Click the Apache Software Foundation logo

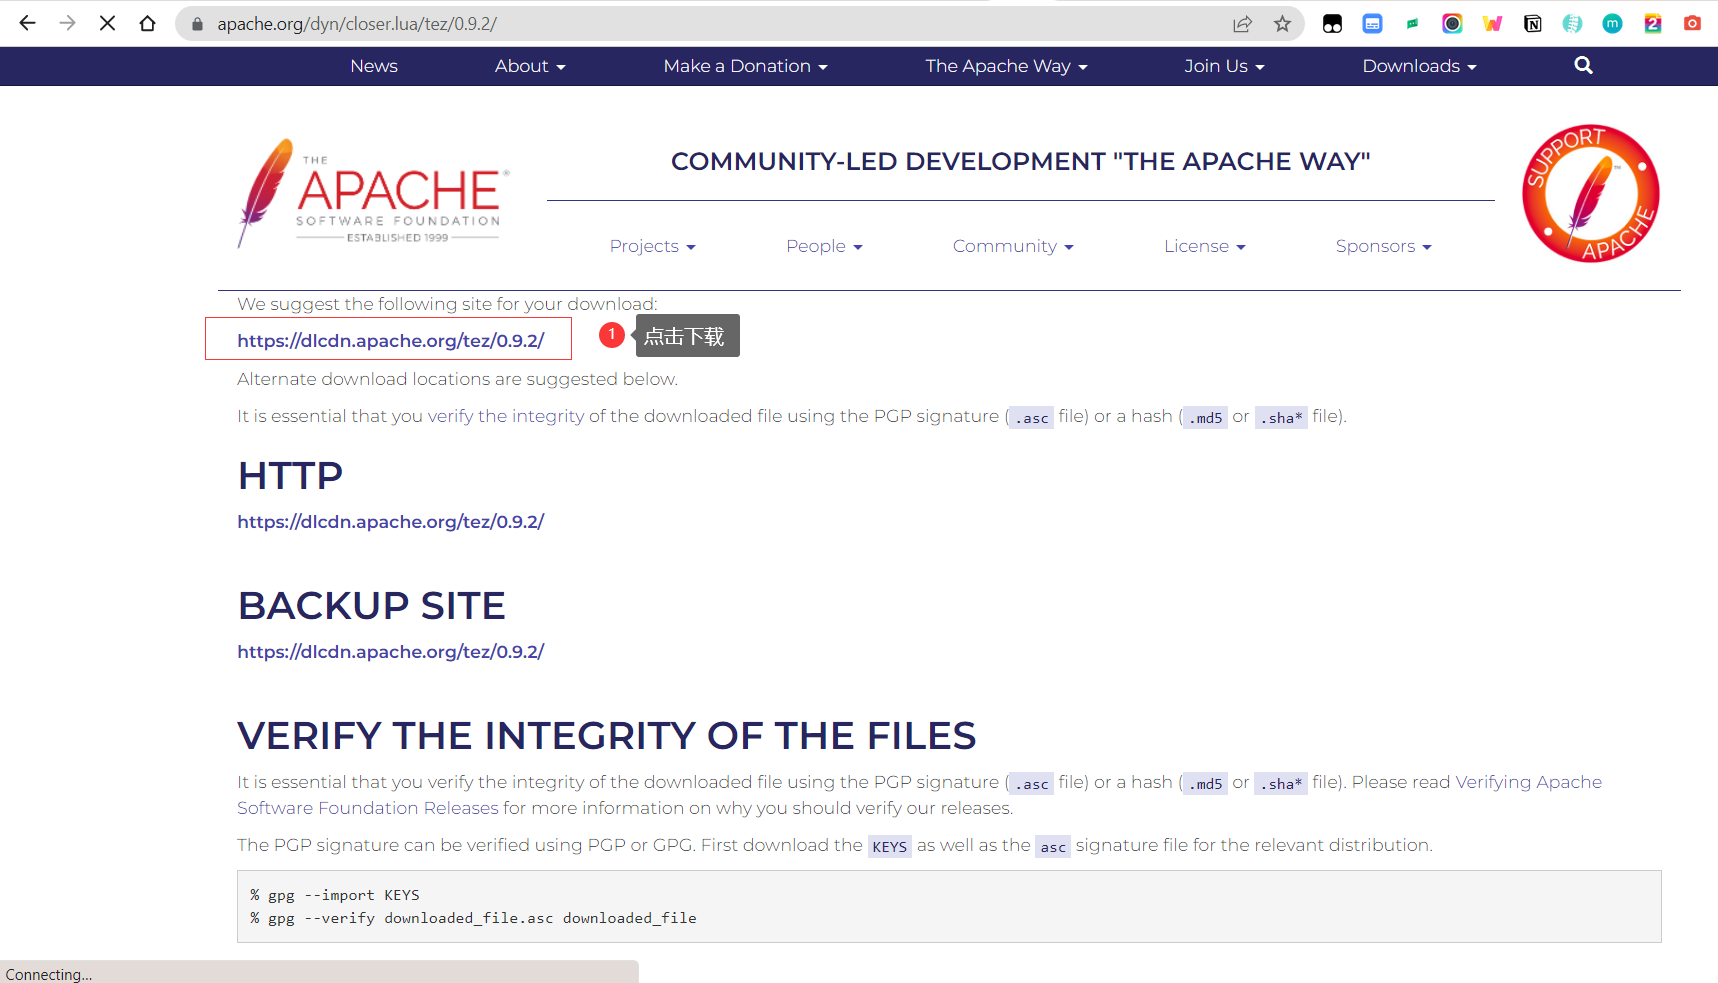coord(372,194)
